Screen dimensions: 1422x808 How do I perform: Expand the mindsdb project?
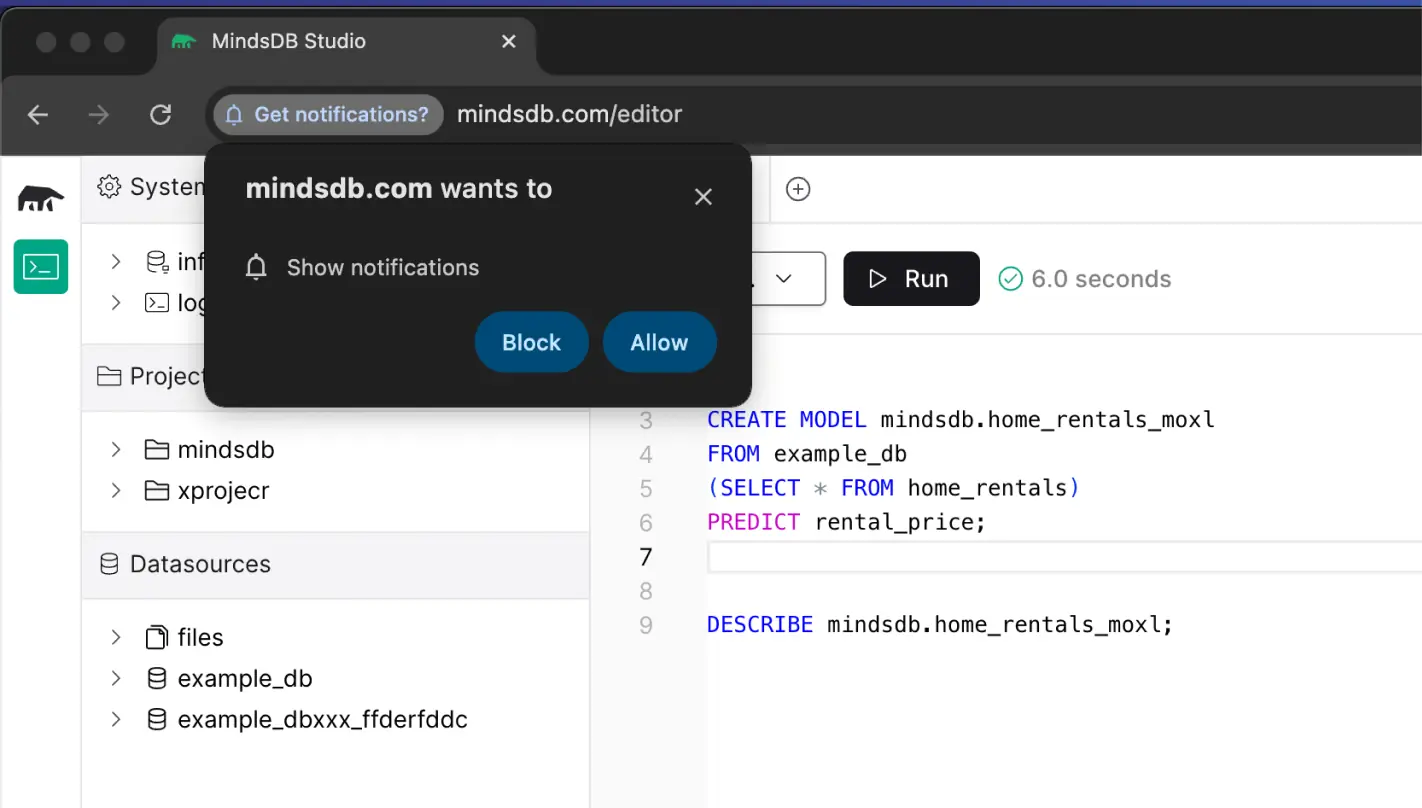click(116, 450)
